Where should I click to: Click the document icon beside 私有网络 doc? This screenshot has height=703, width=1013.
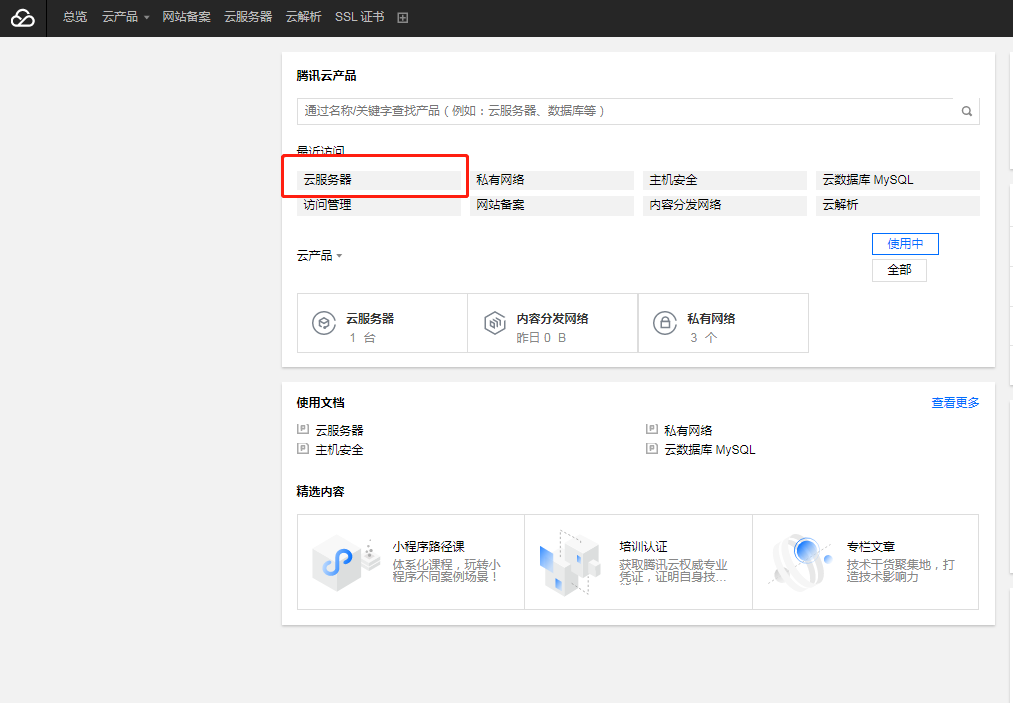click(x=652, y=429)
